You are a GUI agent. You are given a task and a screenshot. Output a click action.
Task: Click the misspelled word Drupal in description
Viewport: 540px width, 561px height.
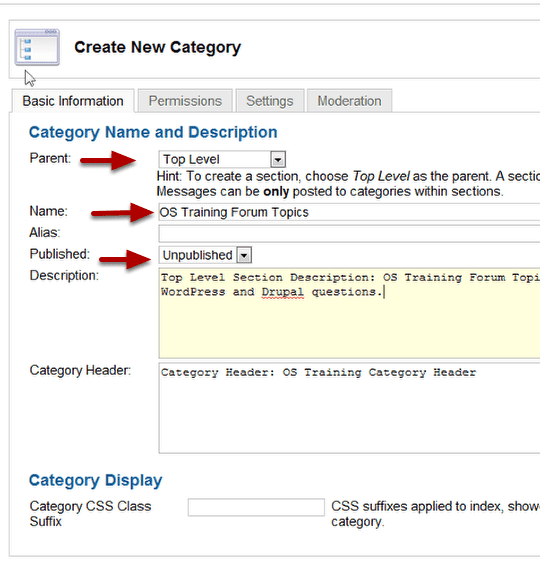pos(283,292)
